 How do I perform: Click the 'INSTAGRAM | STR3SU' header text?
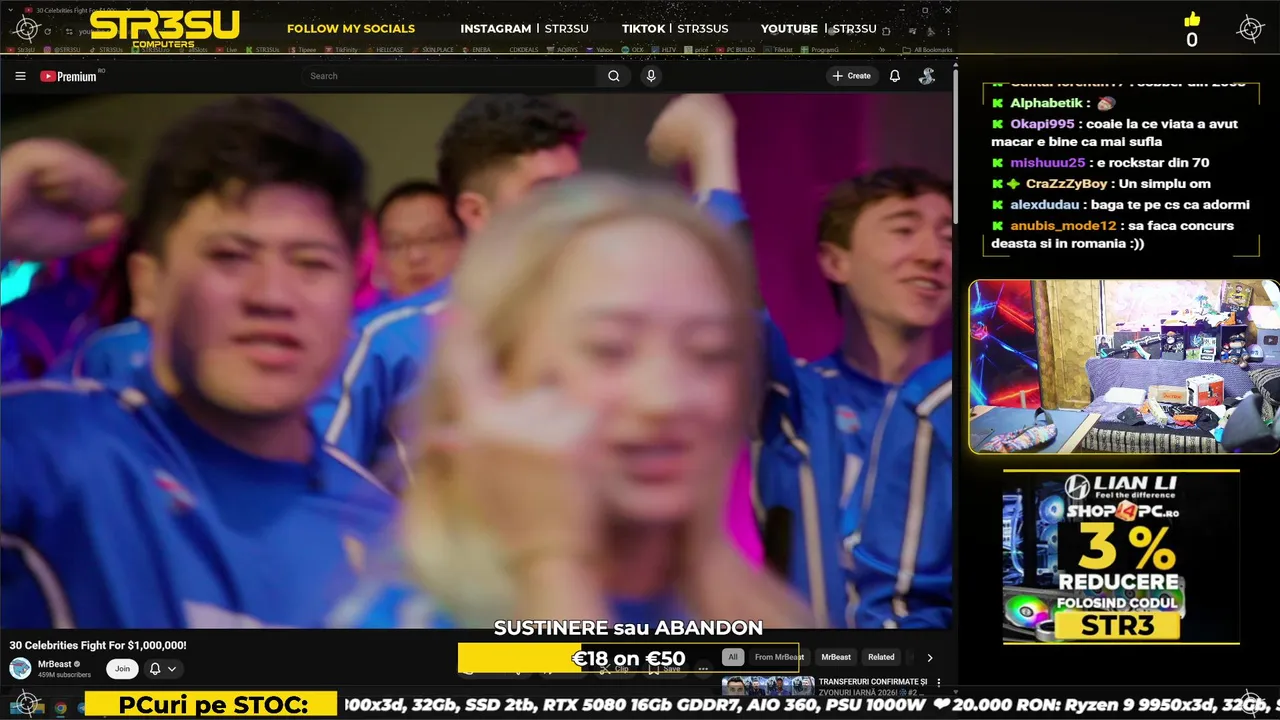(524, 29)
